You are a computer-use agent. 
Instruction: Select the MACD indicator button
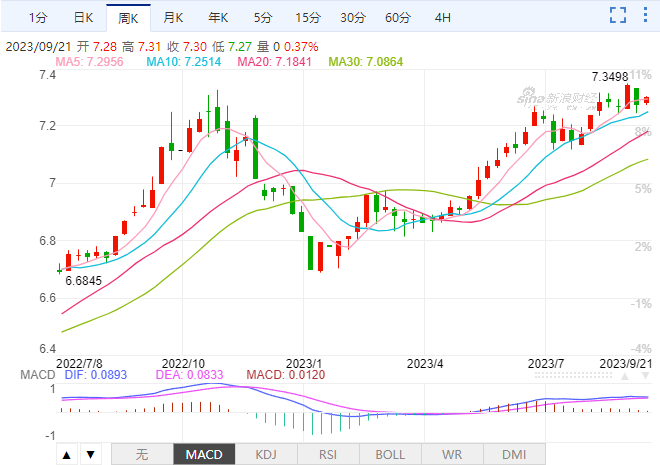pos(204,454)
